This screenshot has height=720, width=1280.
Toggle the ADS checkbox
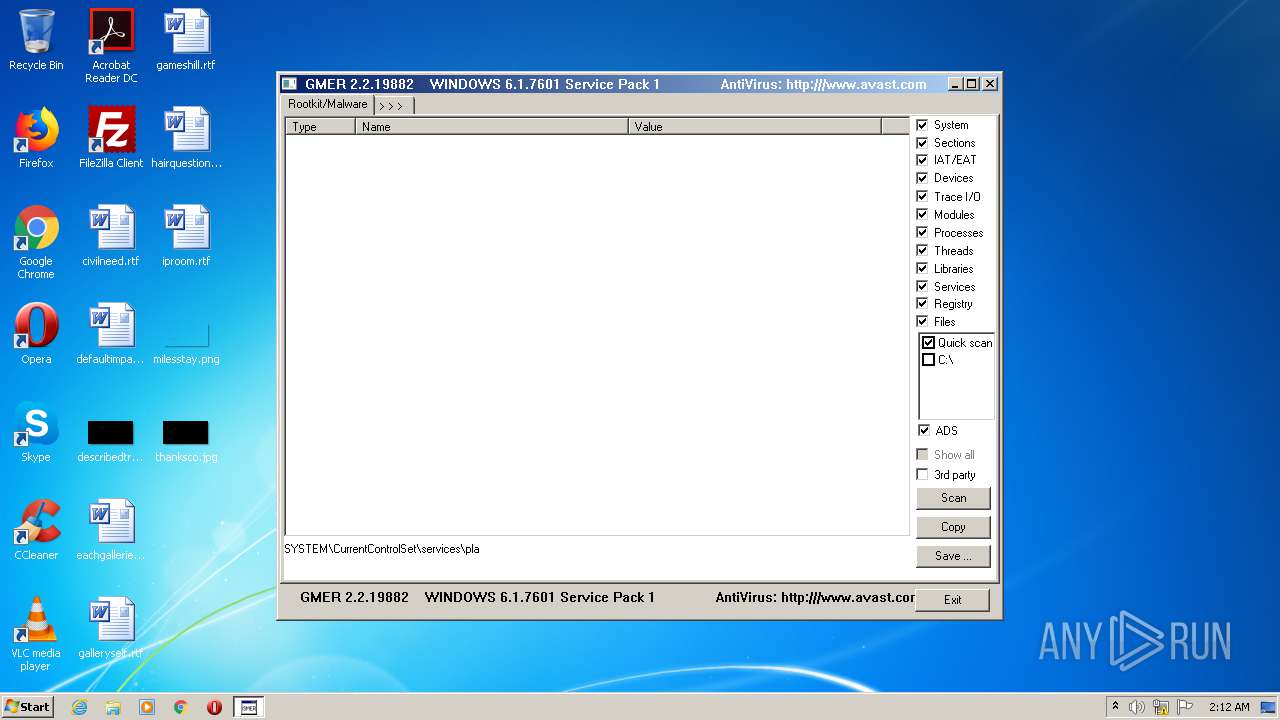[x=923, y=430]
